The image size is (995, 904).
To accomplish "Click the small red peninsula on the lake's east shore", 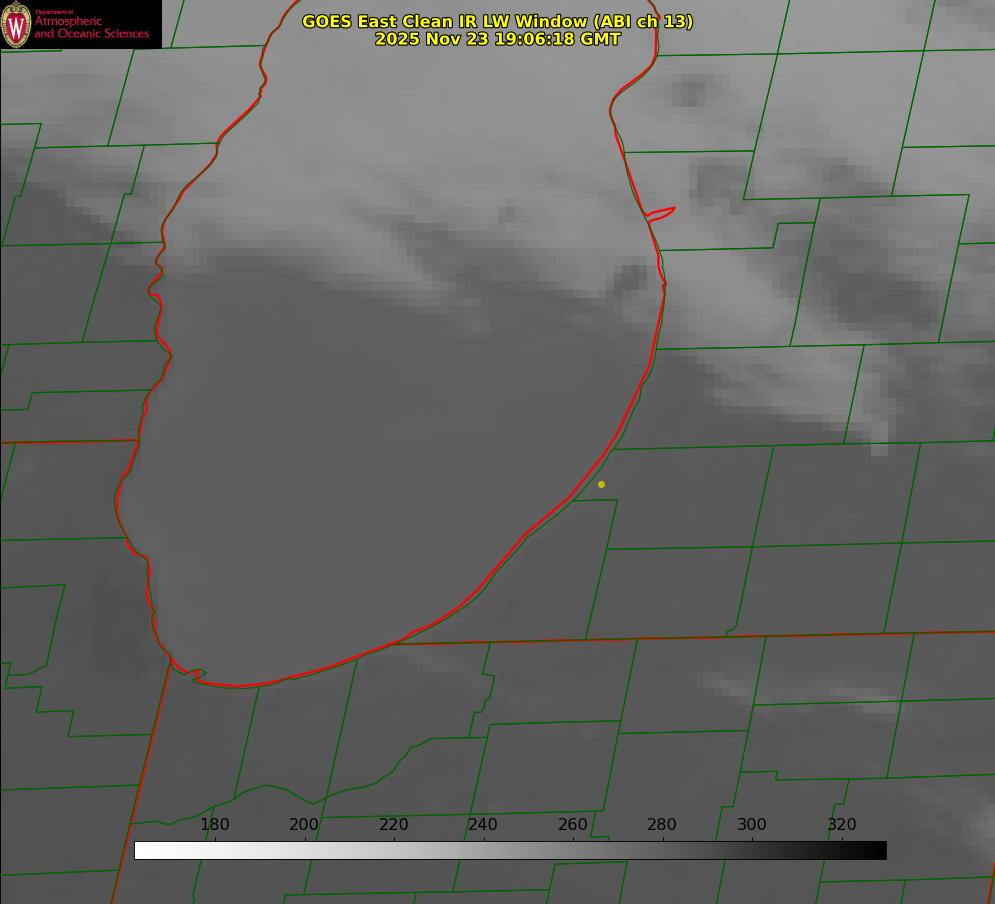I will coord(662,212).
